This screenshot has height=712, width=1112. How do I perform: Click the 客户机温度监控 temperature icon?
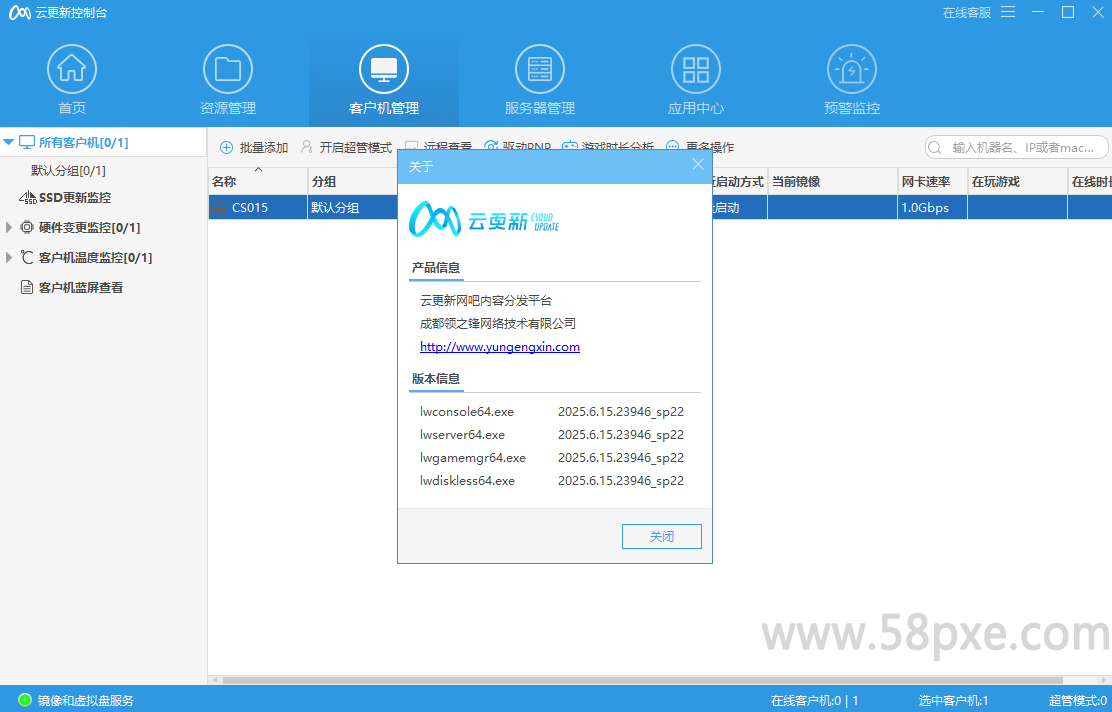(27, 257)
